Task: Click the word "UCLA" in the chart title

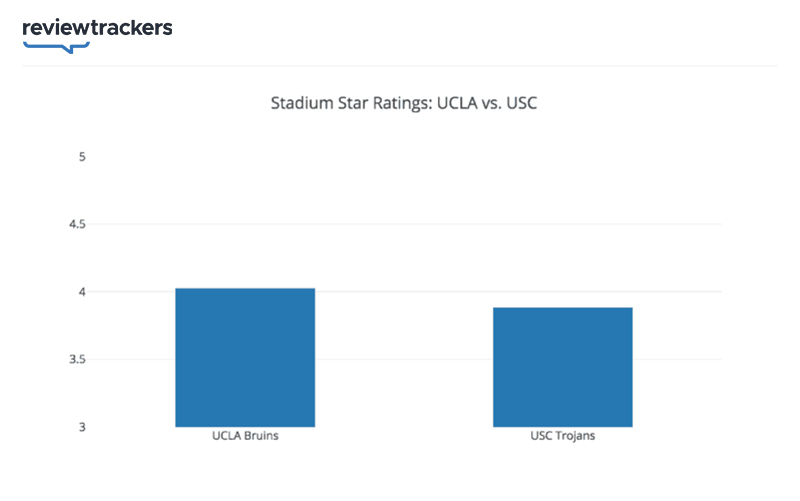Action: [x=455, y=103]
